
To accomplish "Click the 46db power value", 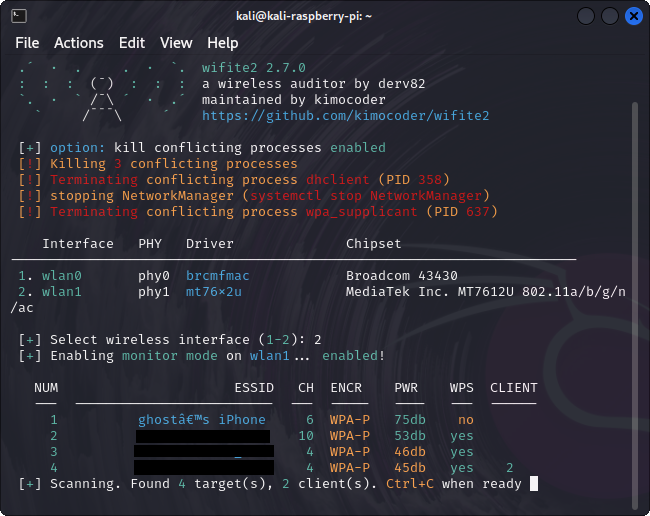I will coord(410,452).
